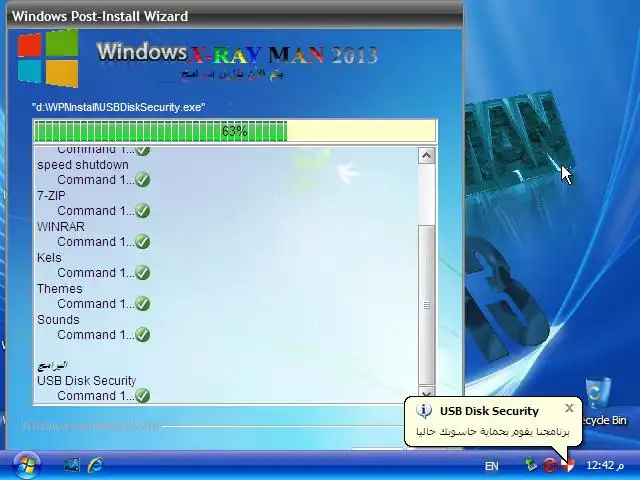Select the USB Disk Security list entry
This screenshot has width=640, height=480.
[87, 380]
